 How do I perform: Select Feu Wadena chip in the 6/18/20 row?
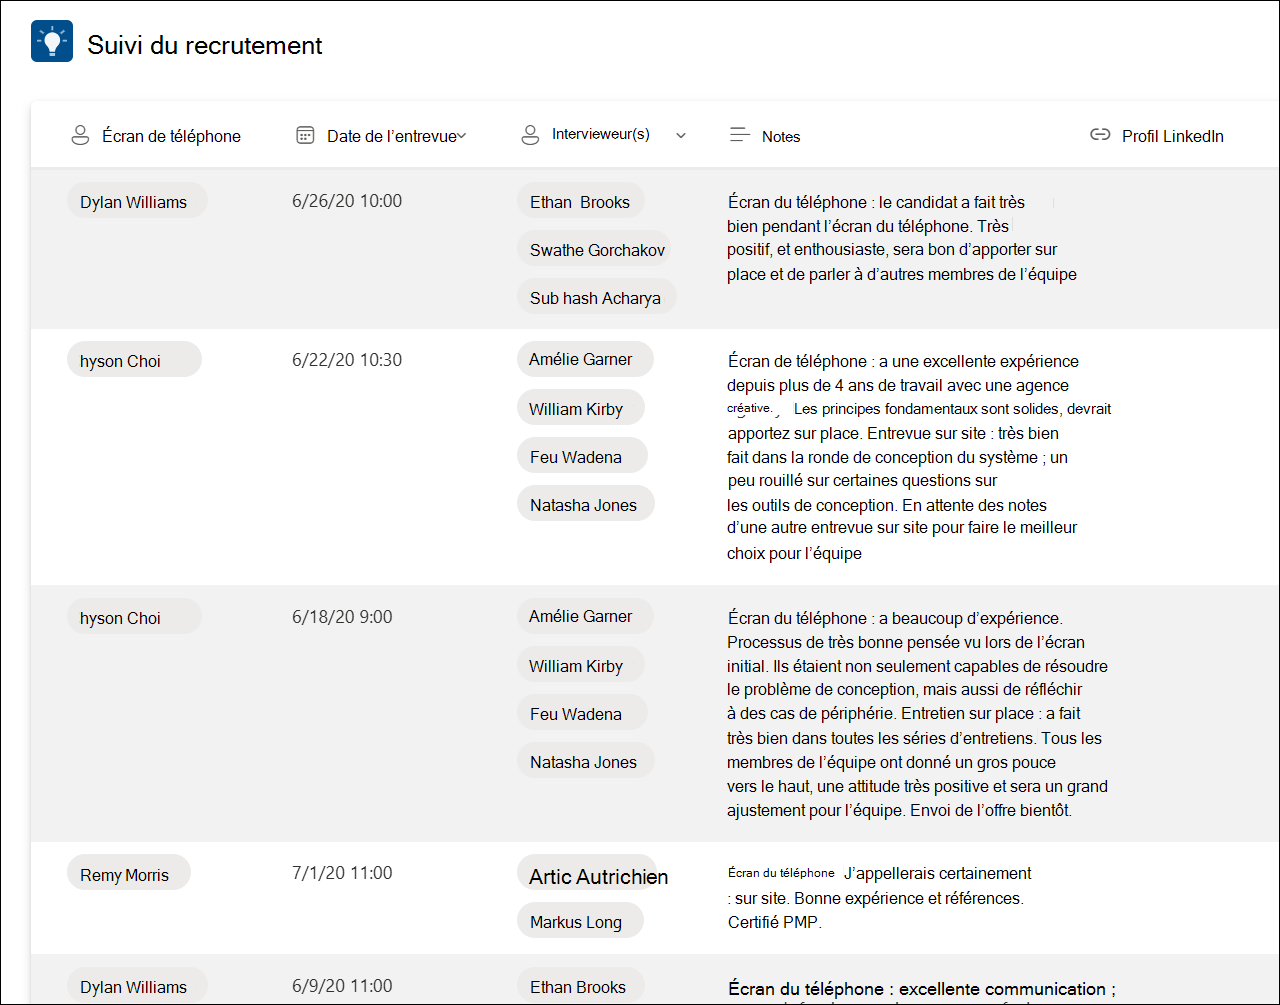point(582,713)
